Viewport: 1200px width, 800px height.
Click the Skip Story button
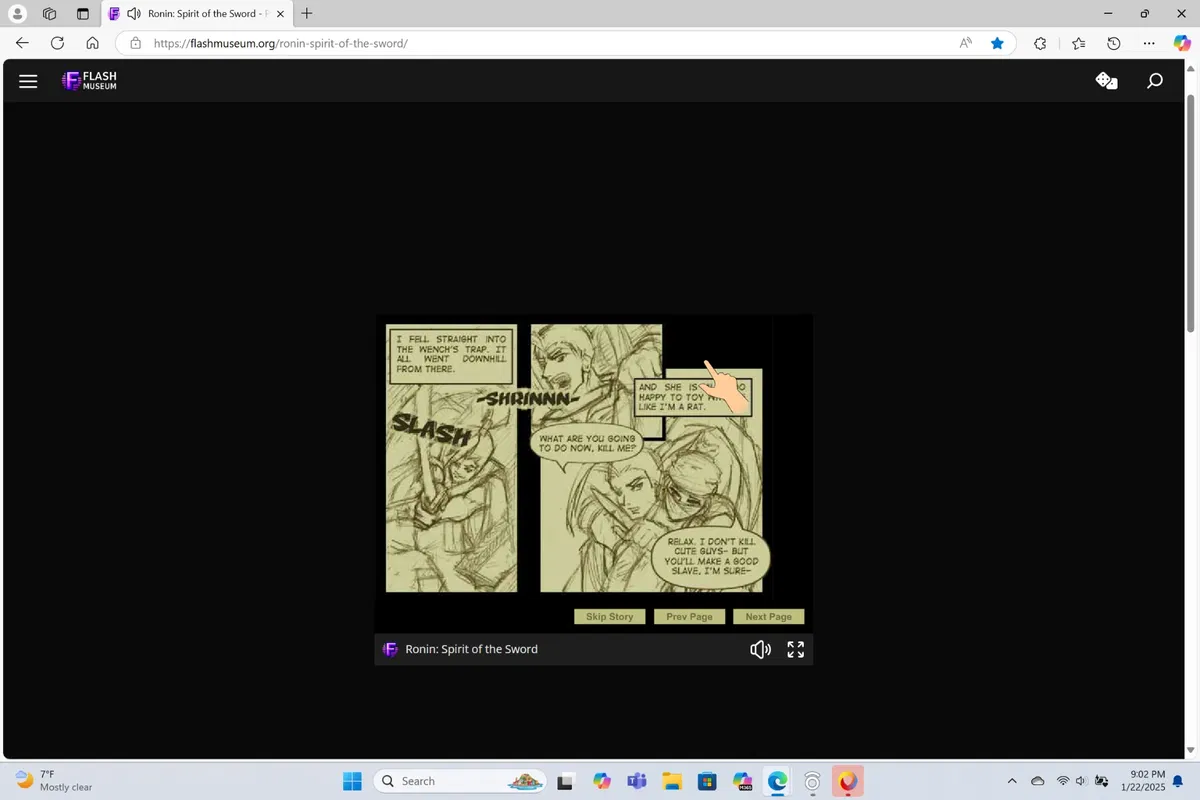click(610, 617)
